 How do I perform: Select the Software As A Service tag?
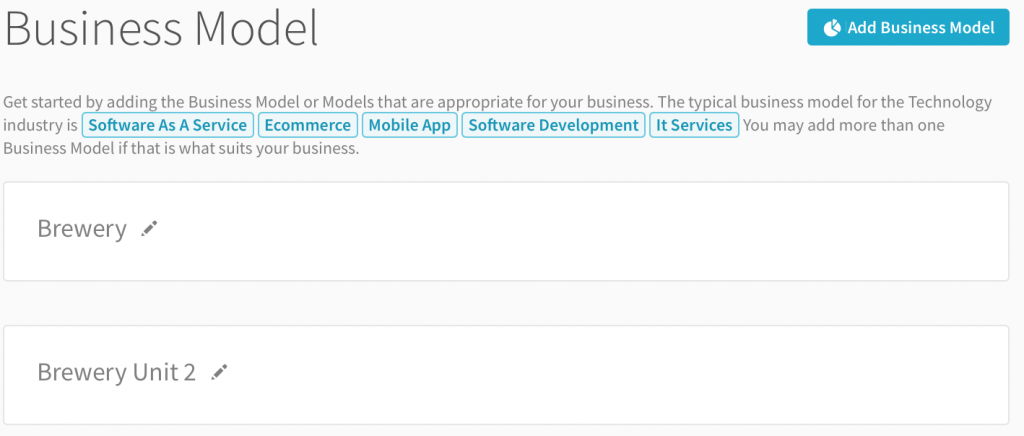168,125
